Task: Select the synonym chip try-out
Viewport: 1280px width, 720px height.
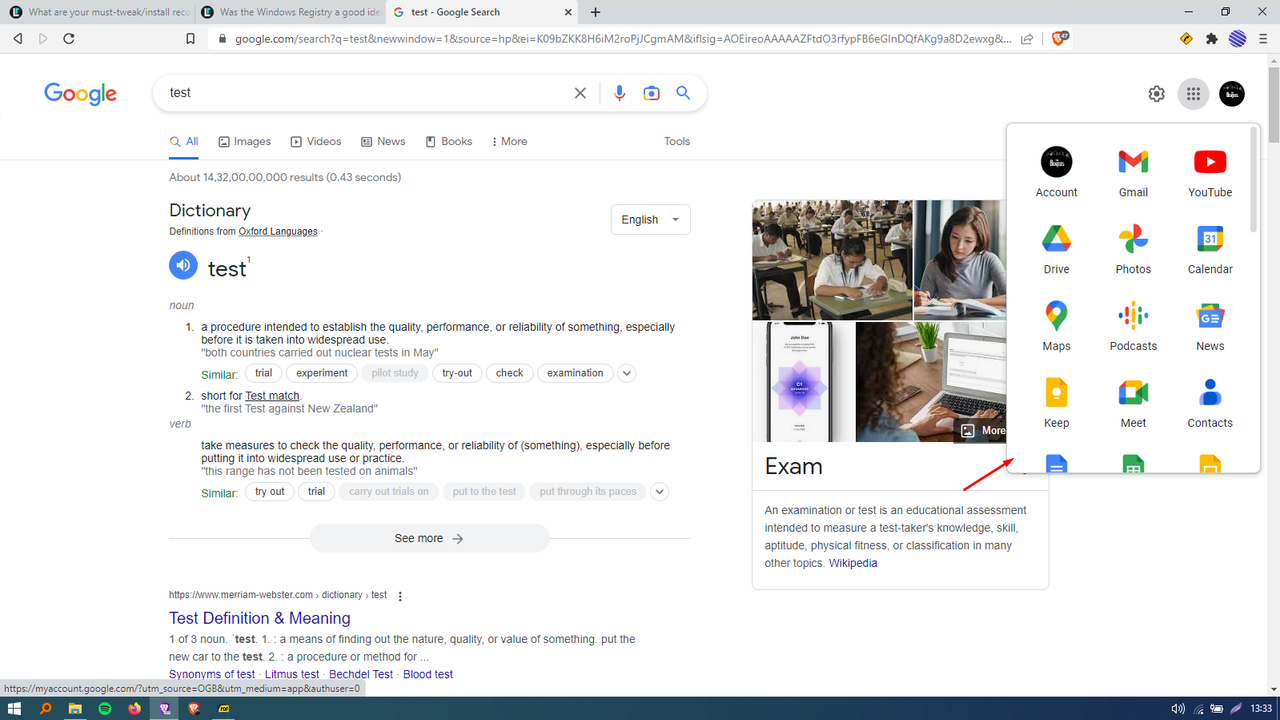Action: pyautogui.click(x=457, y=373)
